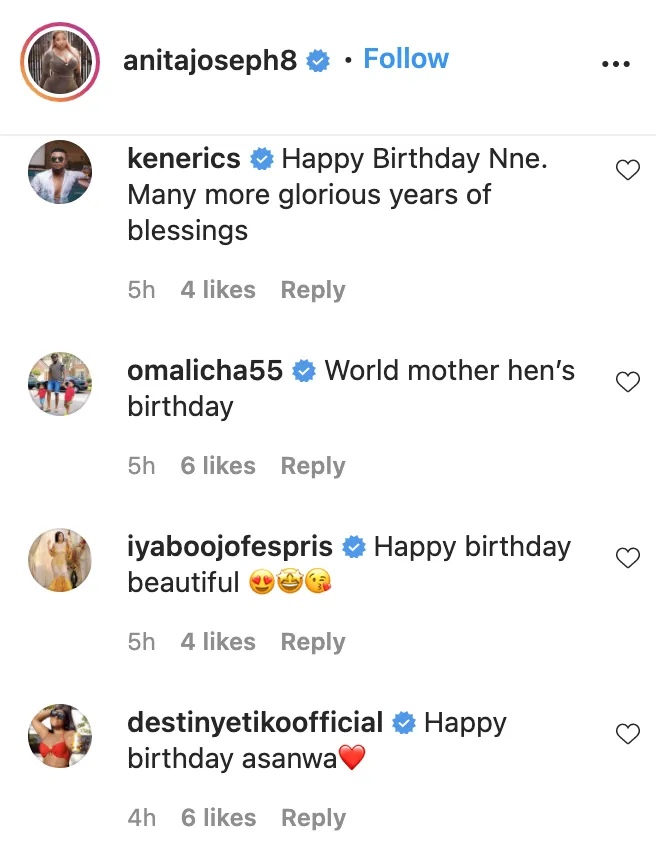
Task: Reply to omalicha55 comment
Action: point(312,466)
